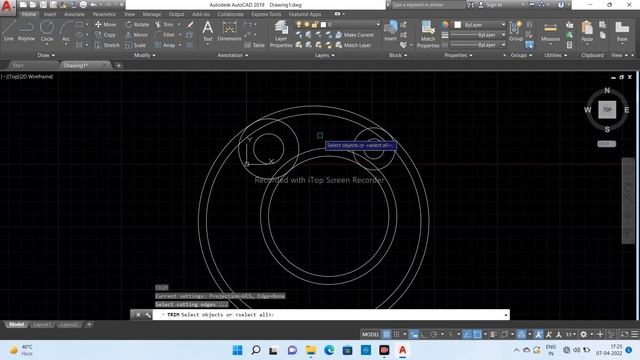Click the Rotate tool
640x360 pixels.
[137, 24]
